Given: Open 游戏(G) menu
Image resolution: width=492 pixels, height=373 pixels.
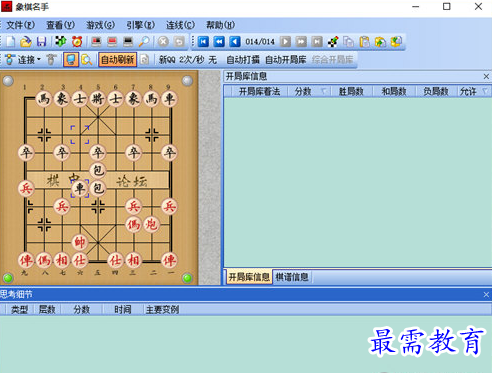Looking at the screenshot, I should point(100,25).
